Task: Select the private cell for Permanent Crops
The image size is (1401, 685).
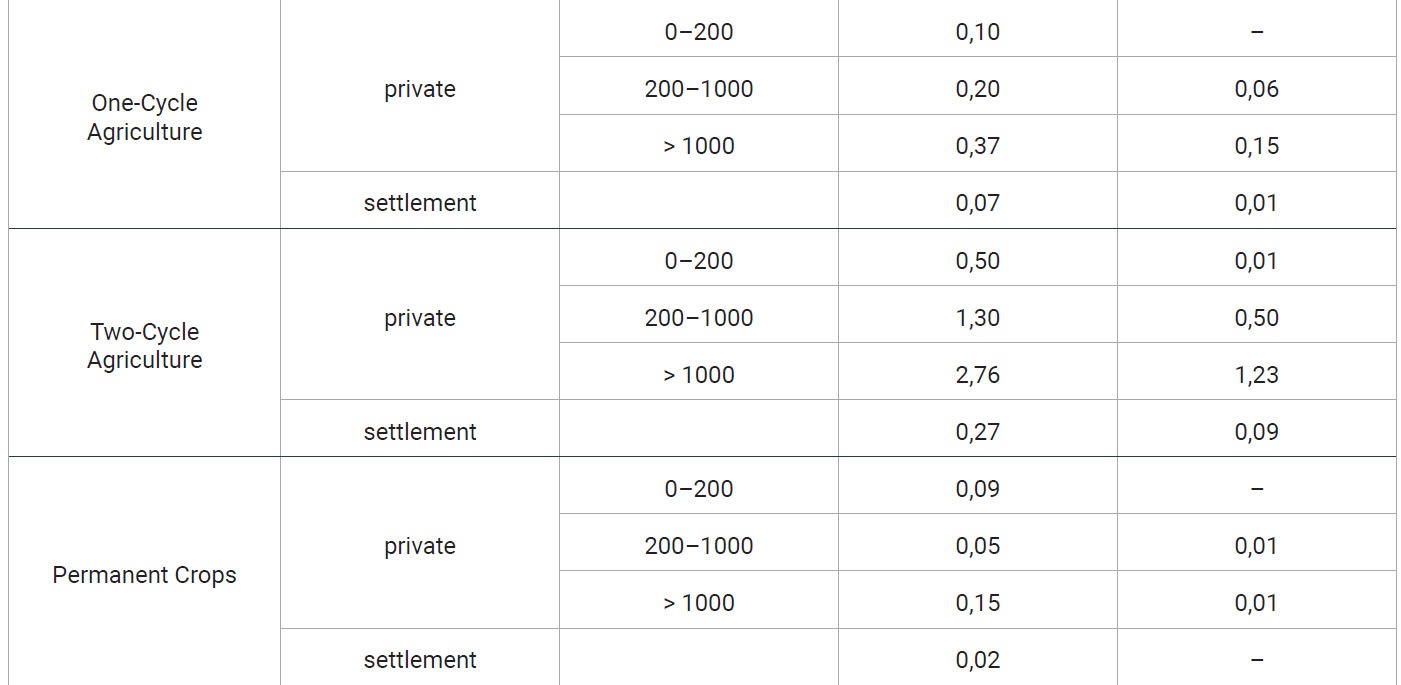Action: 420,546
